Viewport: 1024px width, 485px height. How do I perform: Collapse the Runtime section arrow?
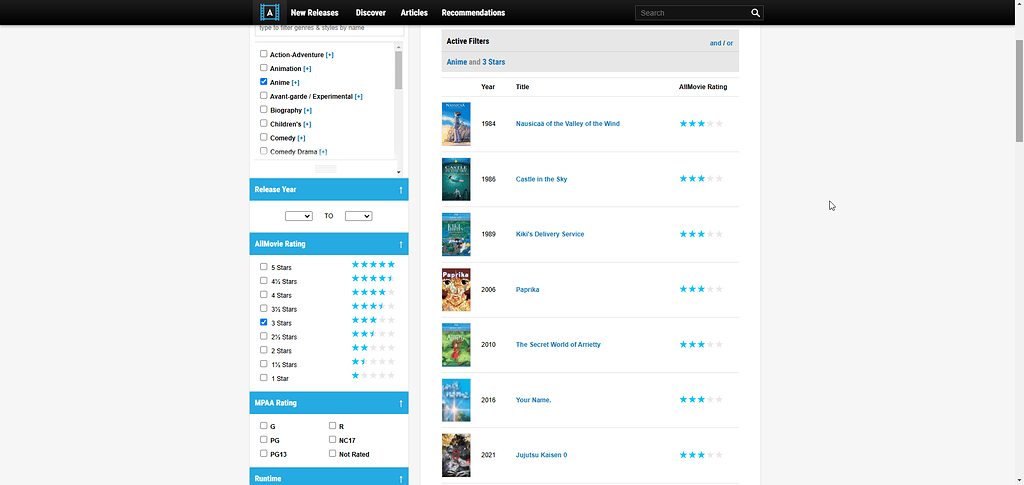coord(401,479)
